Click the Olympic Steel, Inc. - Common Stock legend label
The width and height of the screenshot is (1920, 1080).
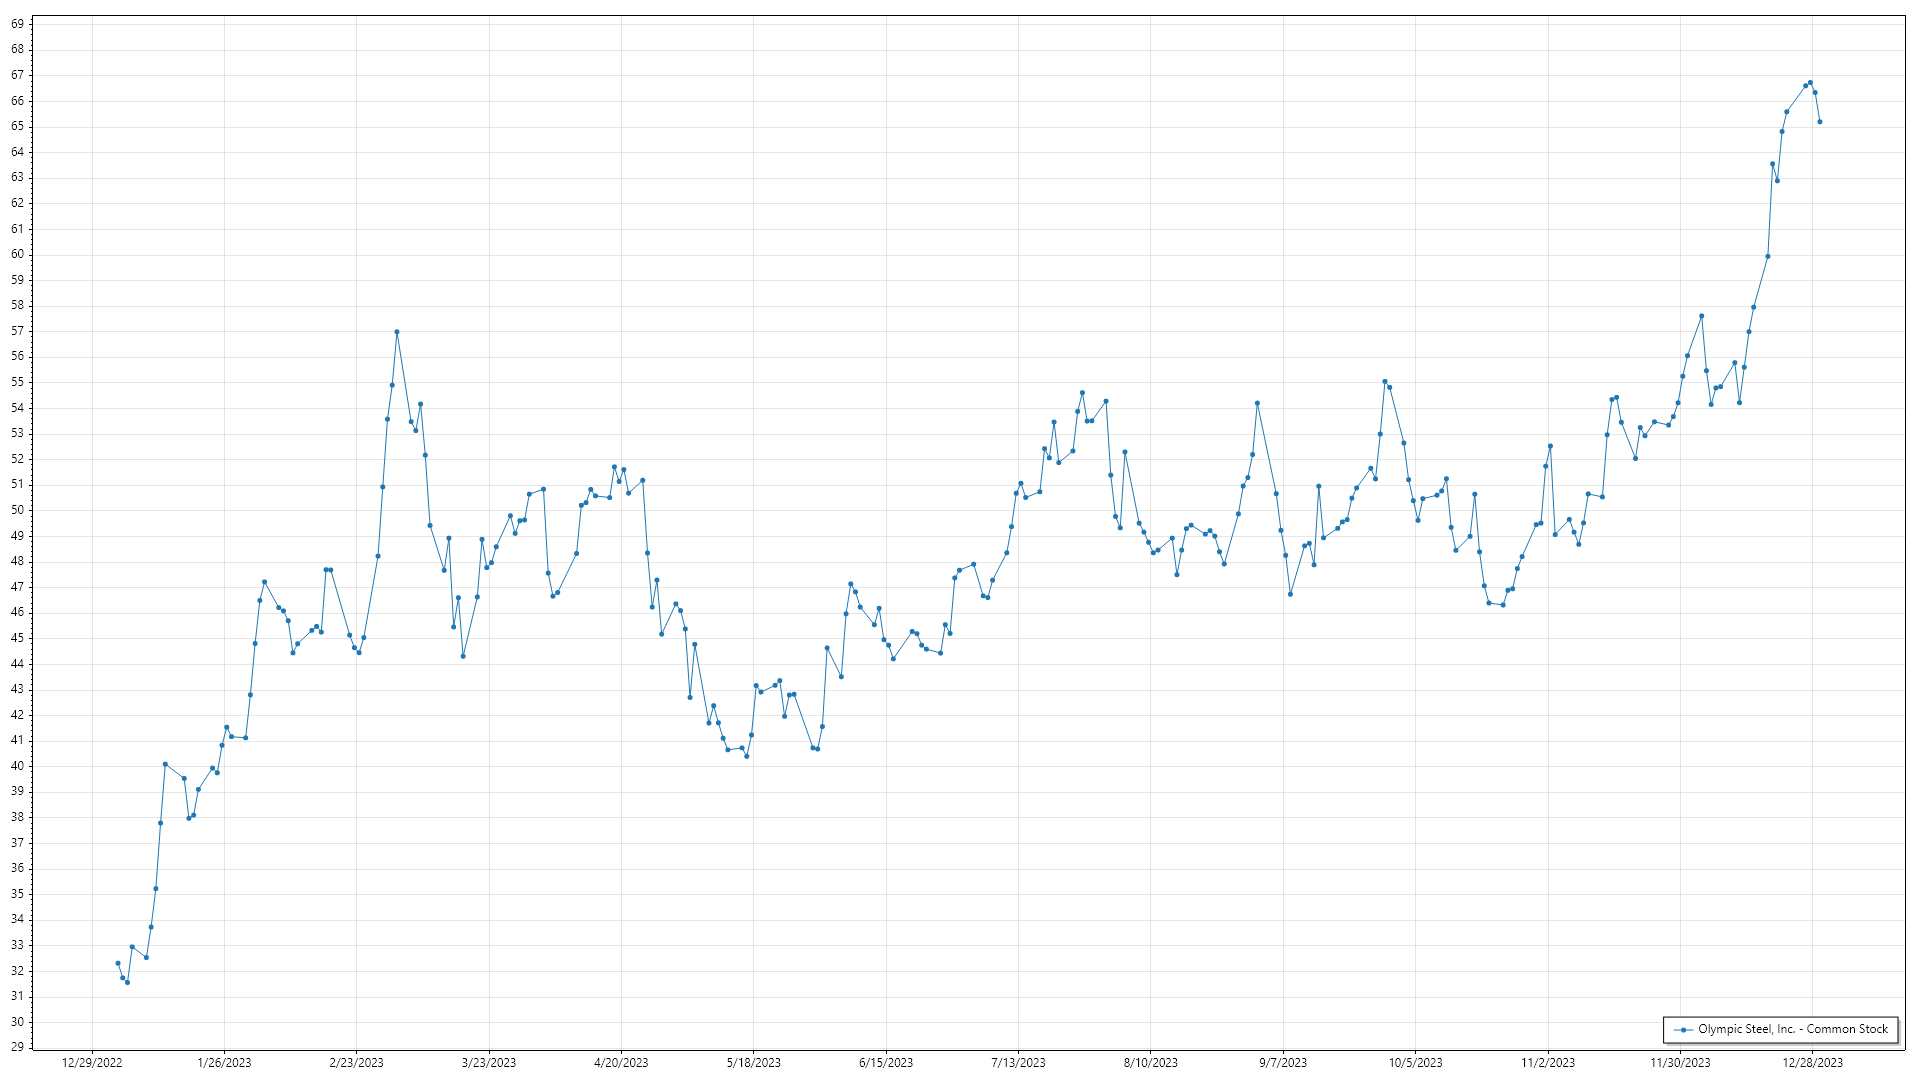click(x=1792, y=1029)
